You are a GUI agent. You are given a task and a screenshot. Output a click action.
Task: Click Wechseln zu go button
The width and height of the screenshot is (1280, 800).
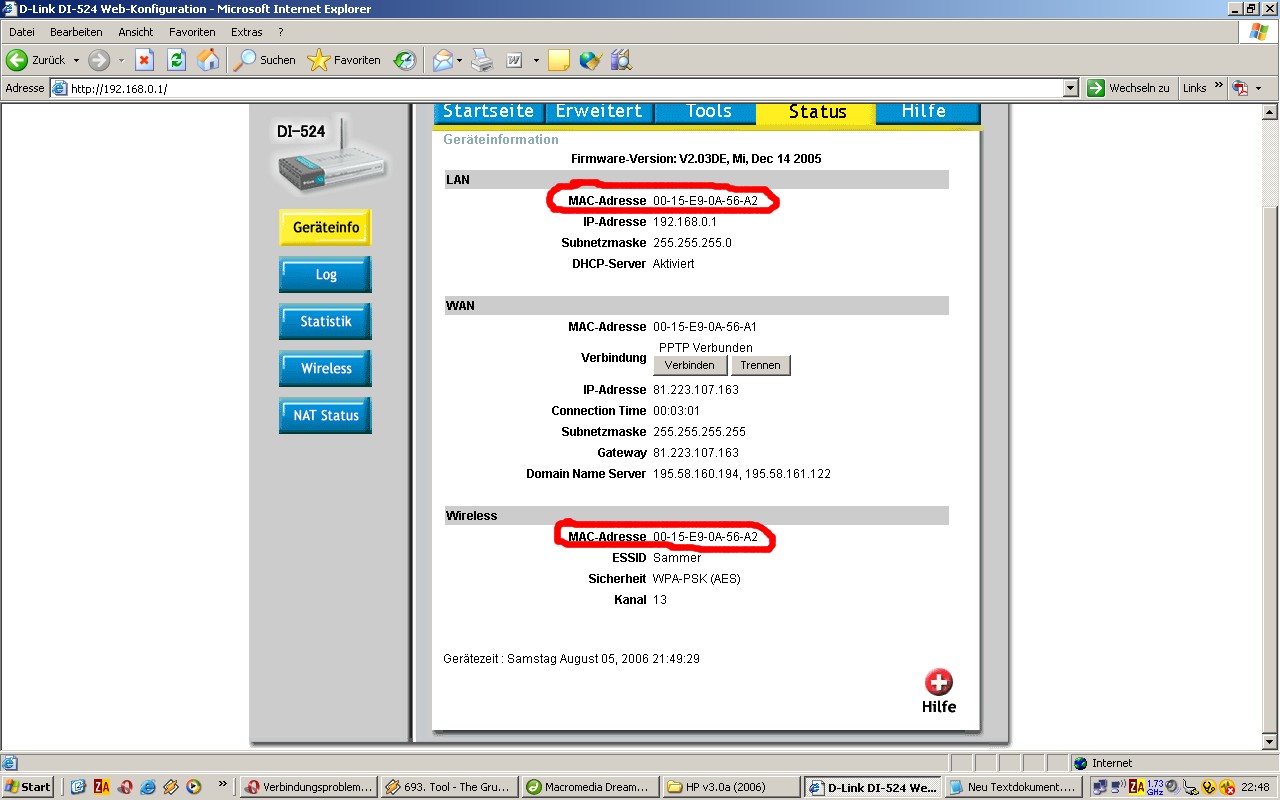[x=1130, y=88]
